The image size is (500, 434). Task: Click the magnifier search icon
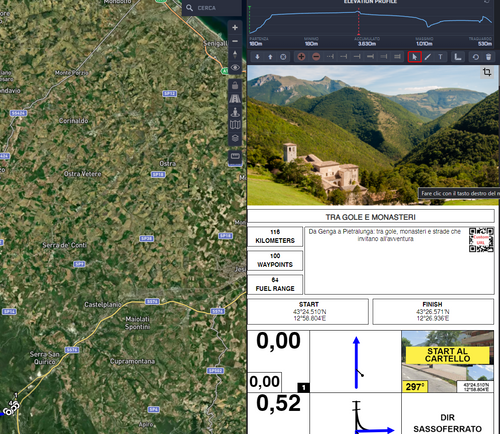click(x=189, y=8)
